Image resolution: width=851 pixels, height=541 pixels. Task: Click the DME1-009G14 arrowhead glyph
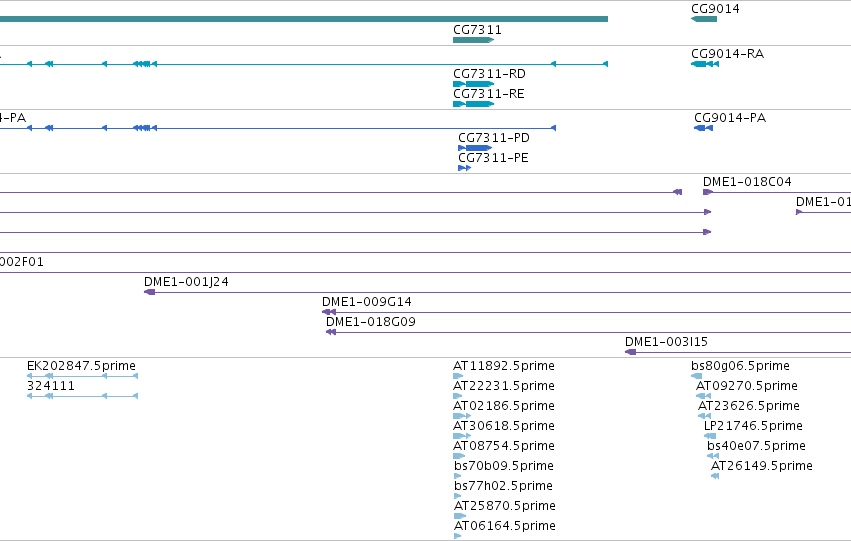pyautogui.click(x=329, y=312)
